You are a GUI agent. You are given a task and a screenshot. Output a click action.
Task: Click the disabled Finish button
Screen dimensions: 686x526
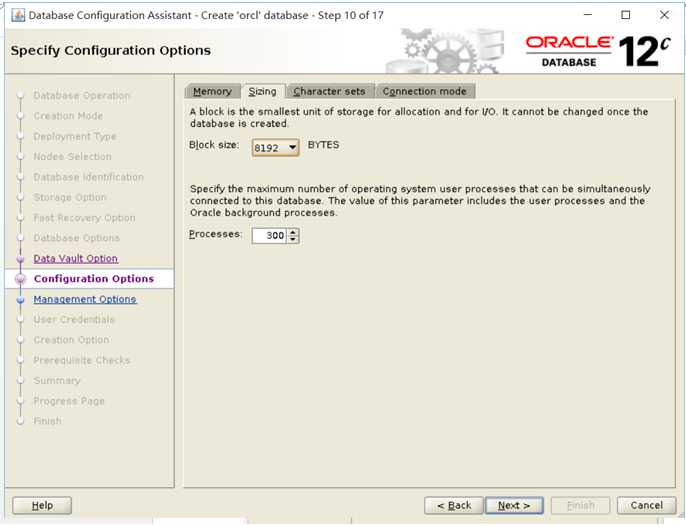point(580,505)
